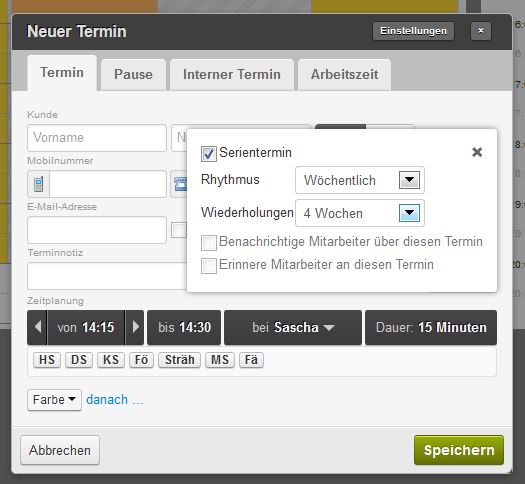The height and width of the screenshot is (484, 525).
Task: Open the Farbe color picker
Action: (x=54, y=400)
